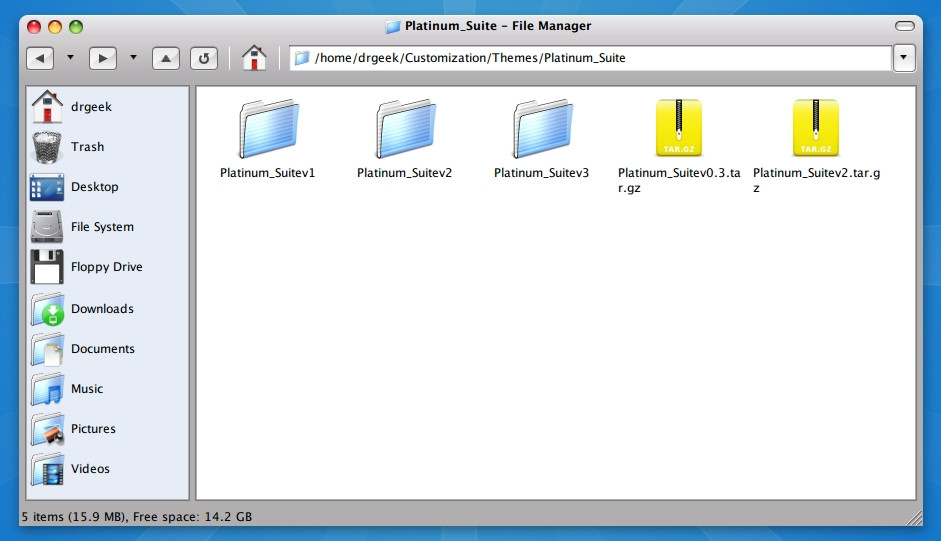
Task: Open the Pictures folder icon
Action: point(47,429)
